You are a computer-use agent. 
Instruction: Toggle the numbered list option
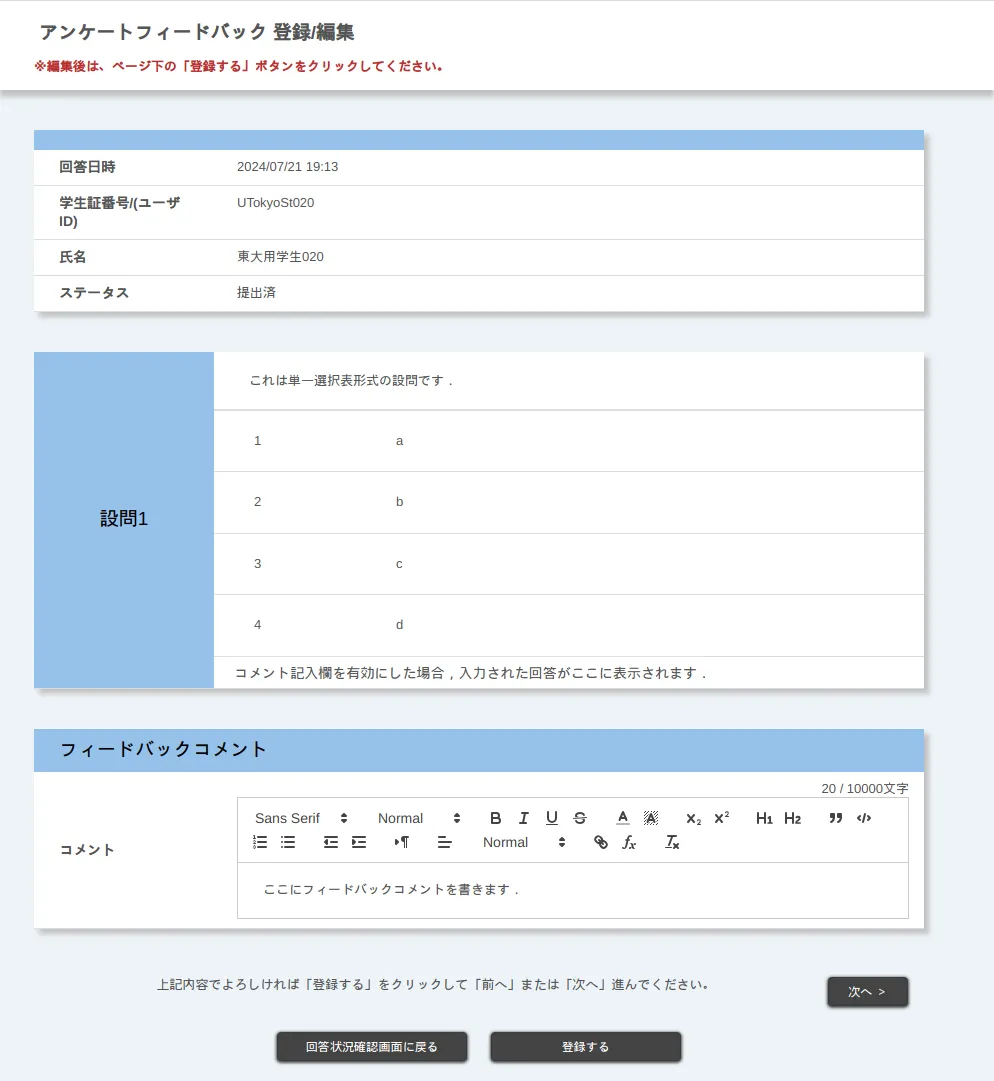(260, 843)
